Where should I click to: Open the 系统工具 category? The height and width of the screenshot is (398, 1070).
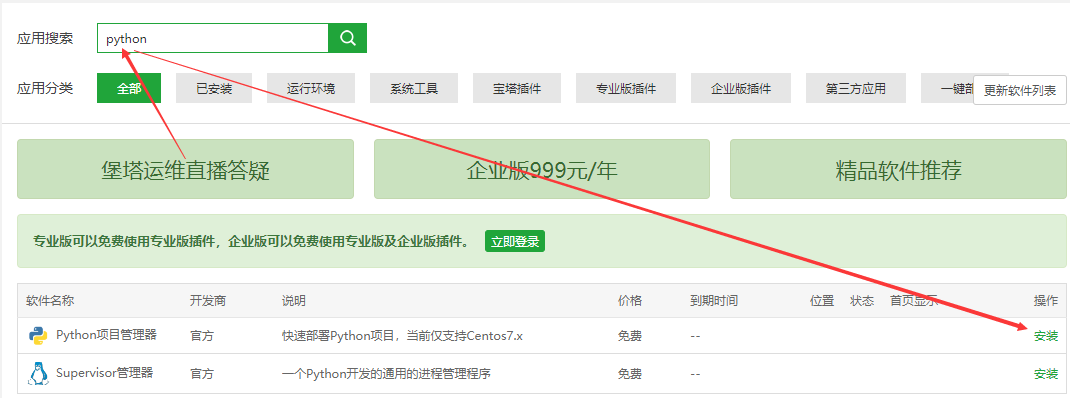(x=414, y=89)
